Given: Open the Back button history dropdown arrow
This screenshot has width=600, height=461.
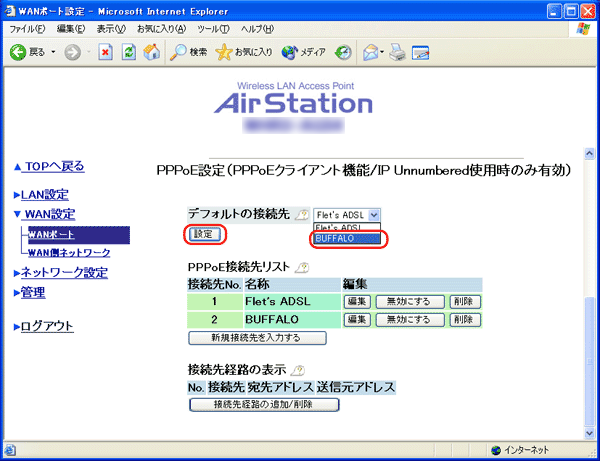Looking at the screenshot, I should coord(53,52).
